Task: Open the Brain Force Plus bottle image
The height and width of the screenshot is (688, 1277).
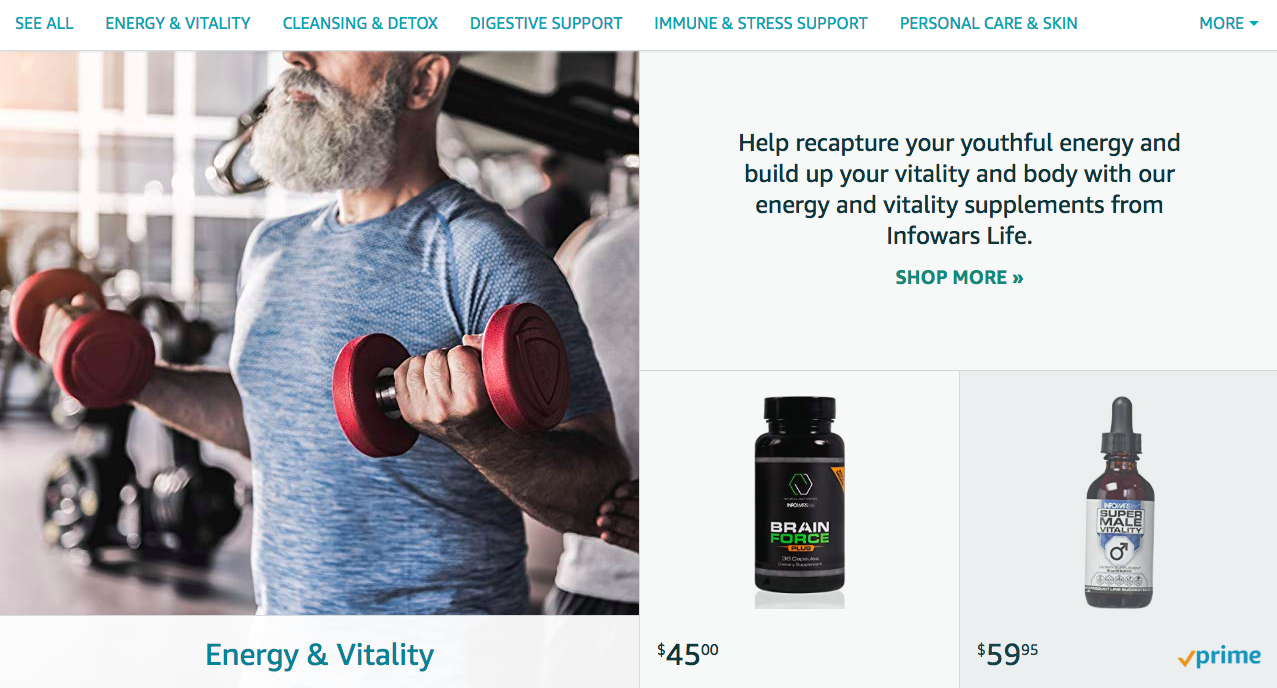Action: 799,502
